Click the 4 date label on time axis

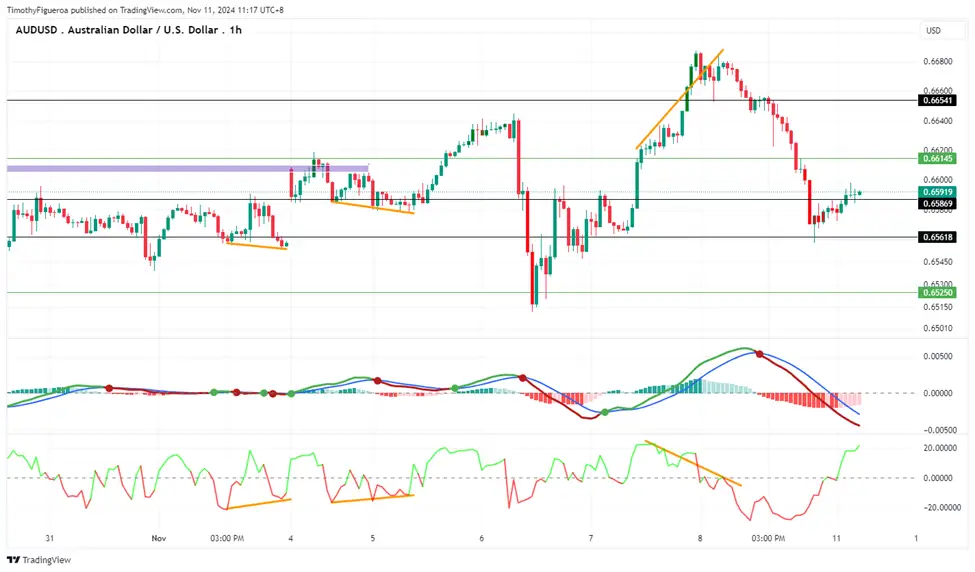point(291,538)
